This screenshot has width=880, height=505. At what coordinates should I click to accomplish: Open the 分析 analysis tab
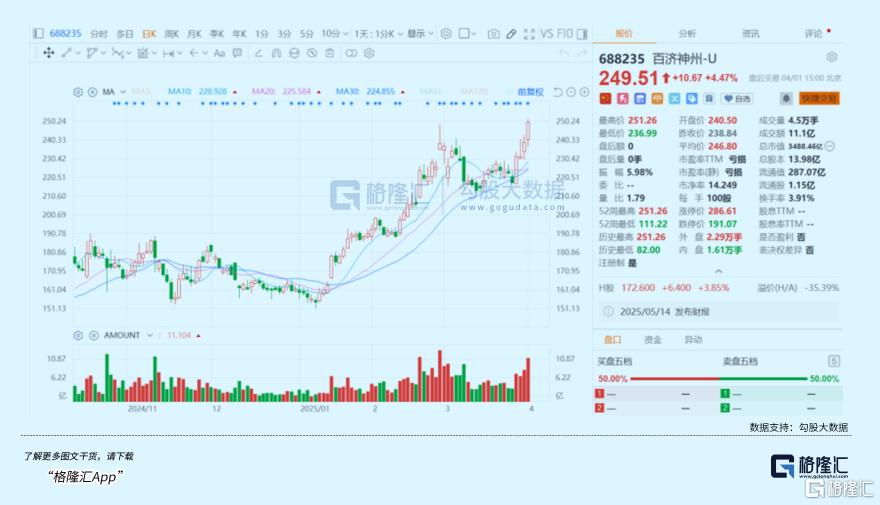(x=687, y=34)
